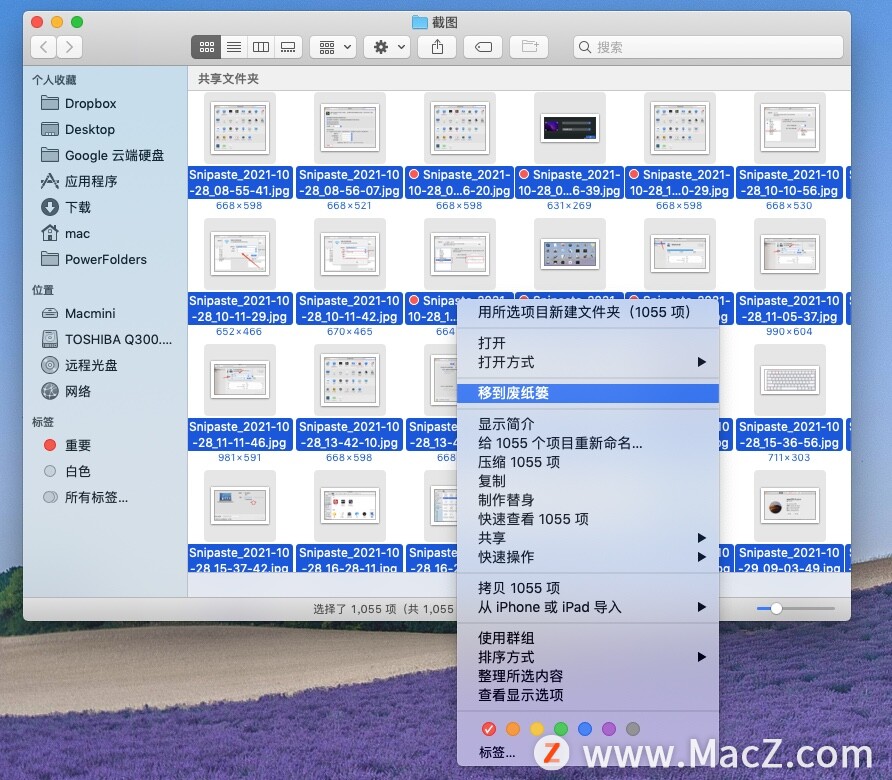The image size is (892, 780).
Task: Switch to gallery view in toolbar
Action: 288,47
